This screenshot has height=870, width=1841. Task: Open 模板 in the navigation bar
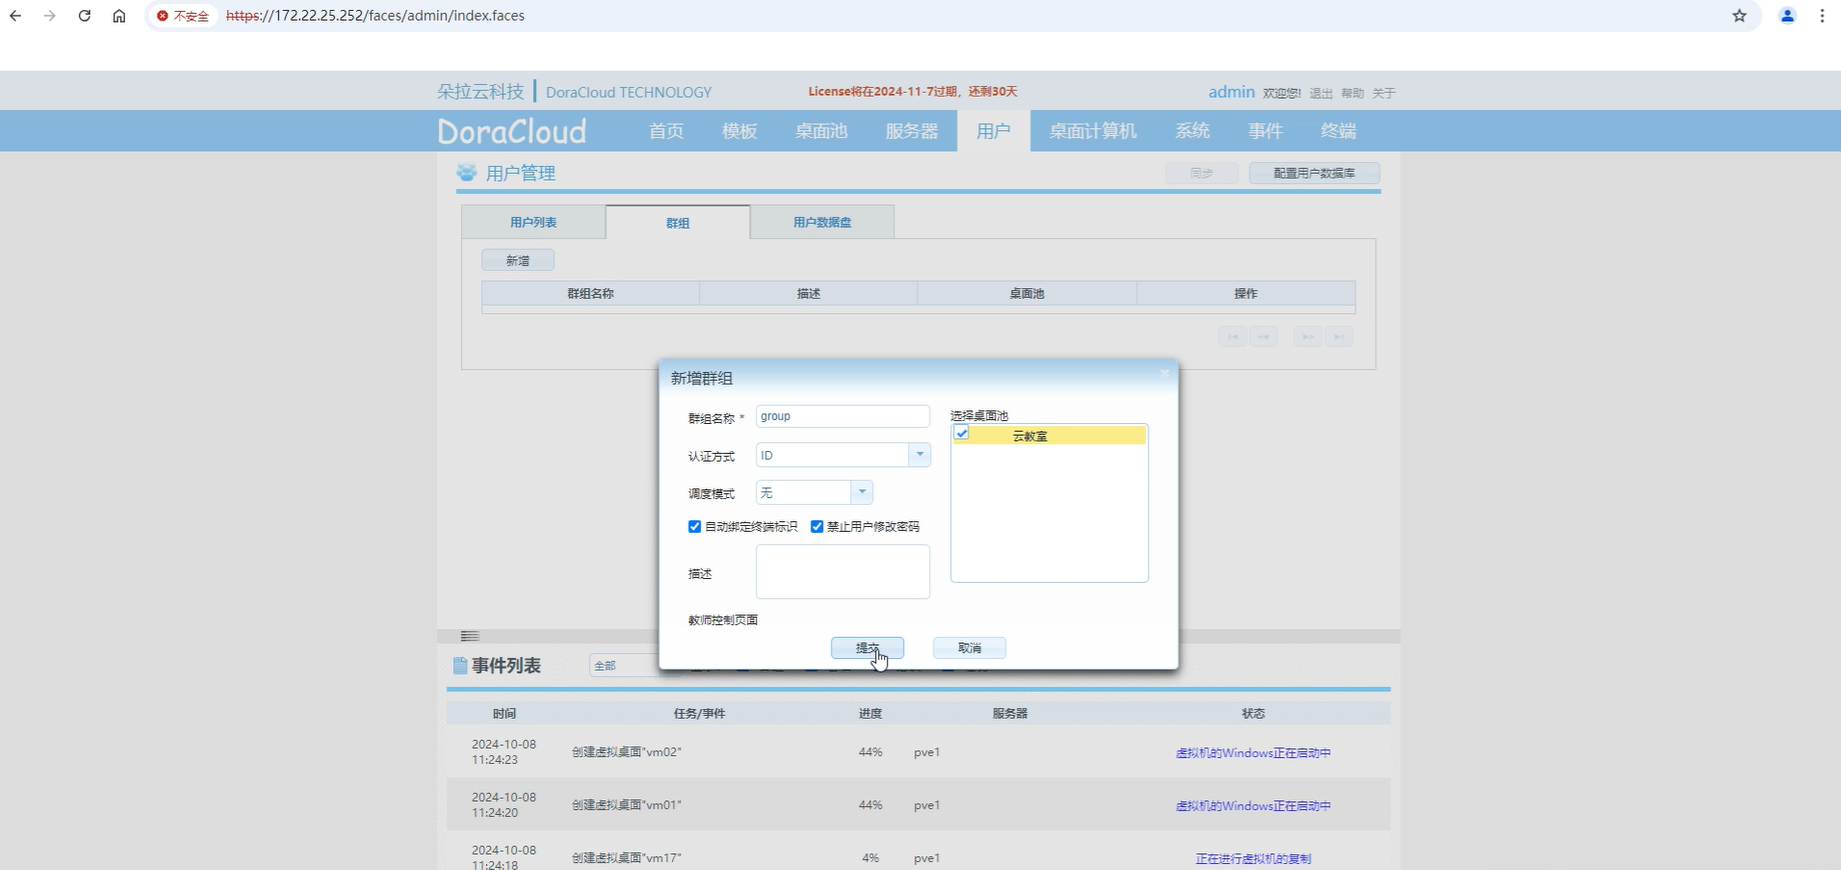point(739,131)
